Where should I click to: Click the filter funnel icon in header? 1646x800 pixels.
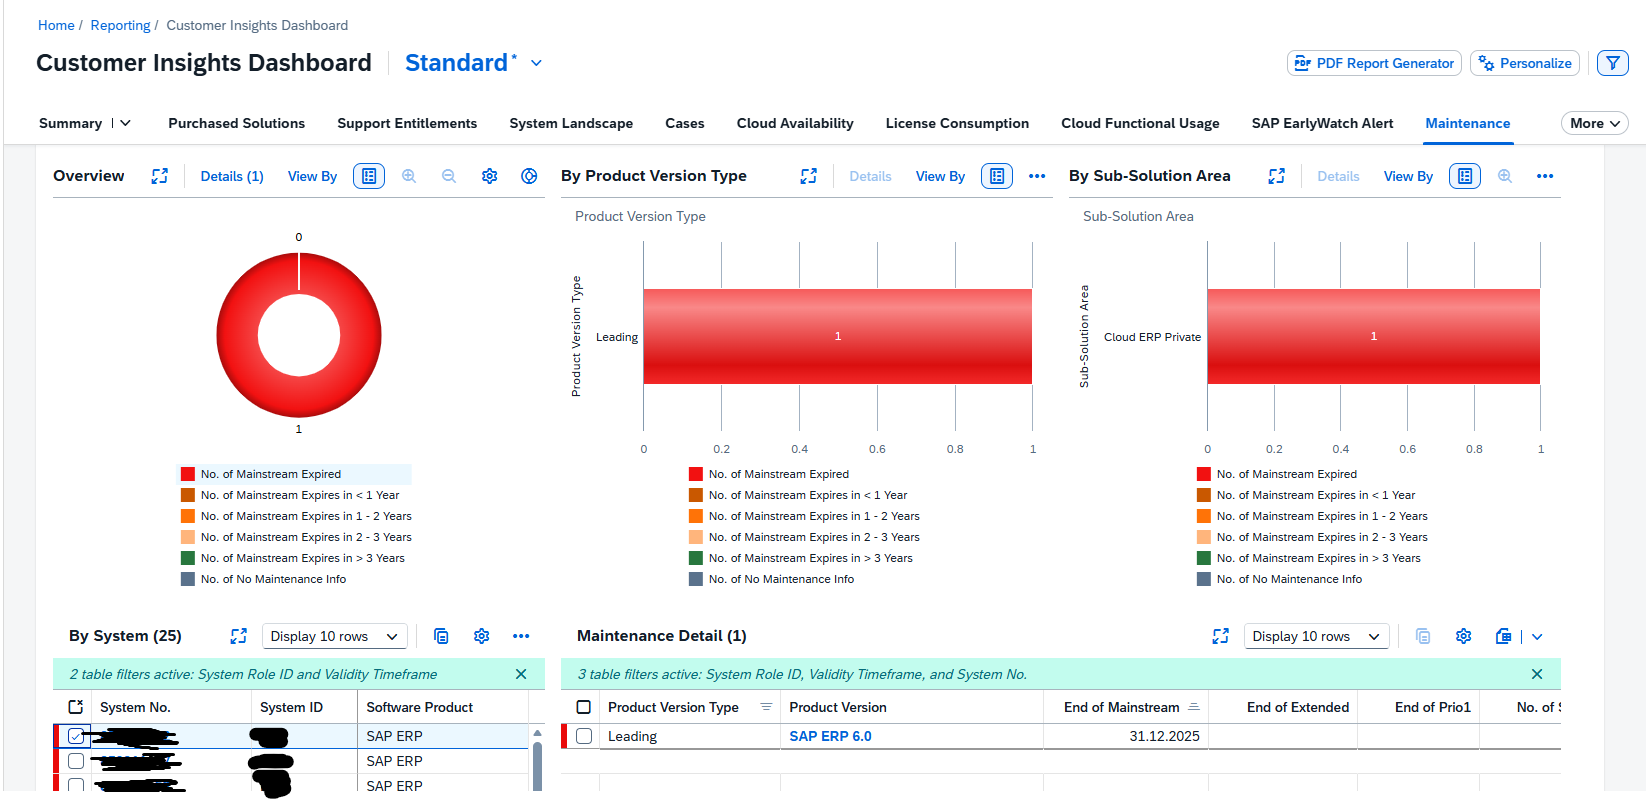1612,63
